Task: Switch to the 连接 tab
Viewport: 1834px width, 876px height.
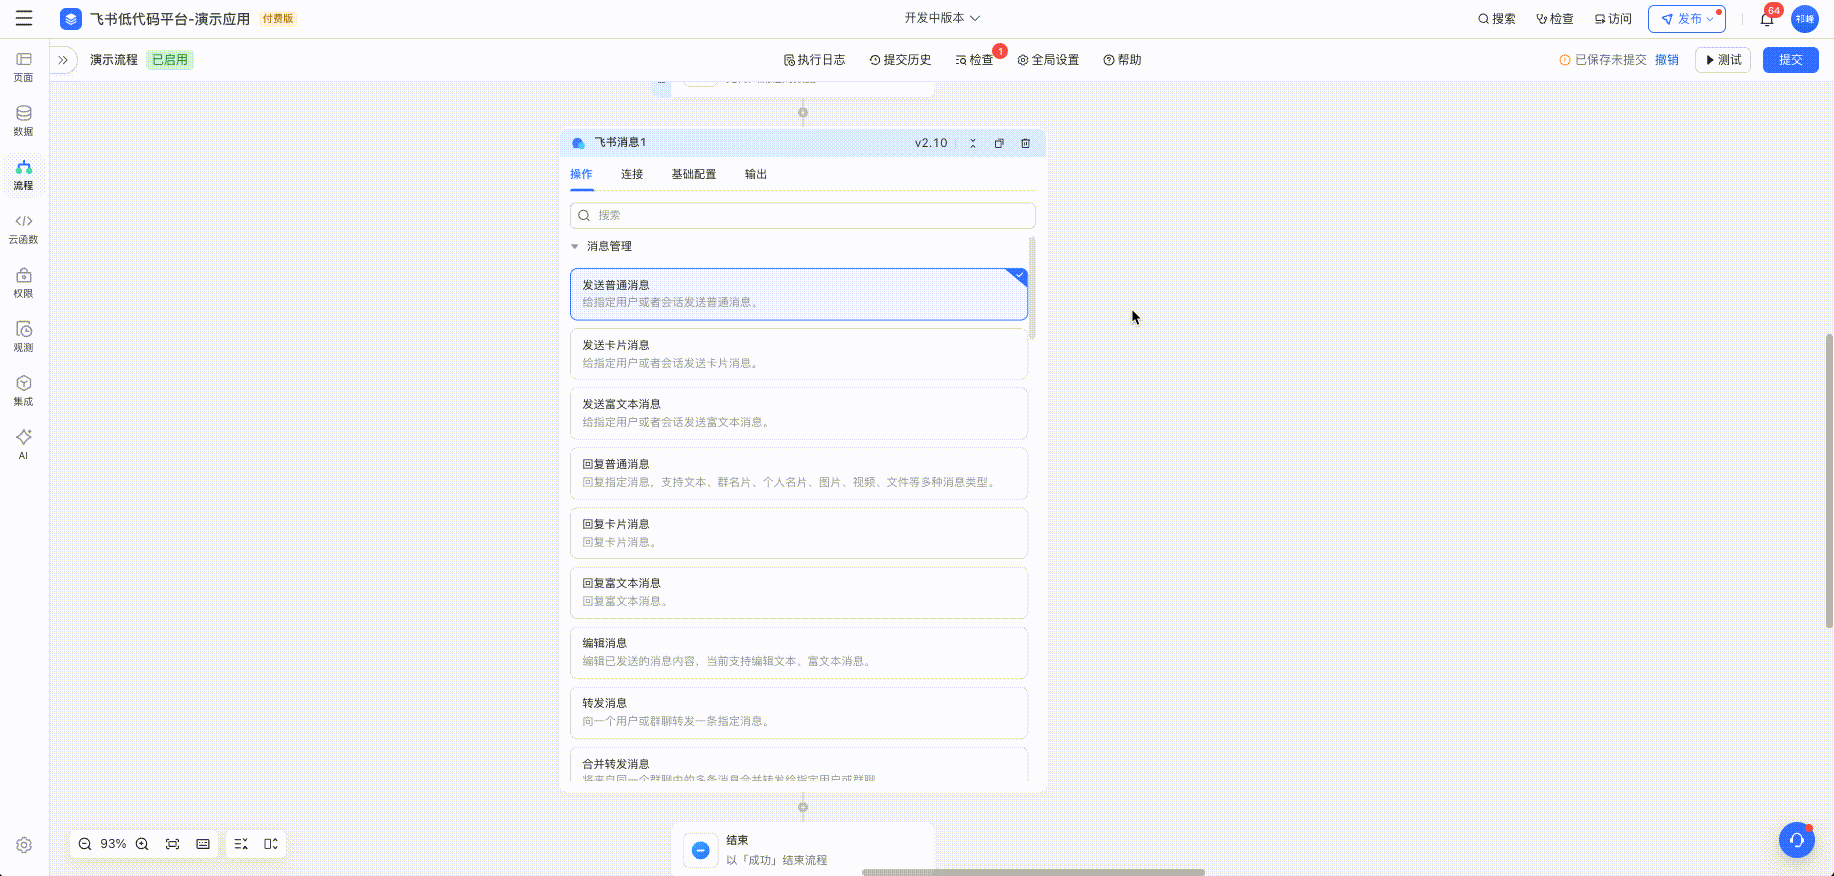Action: [x=631, y=174]
